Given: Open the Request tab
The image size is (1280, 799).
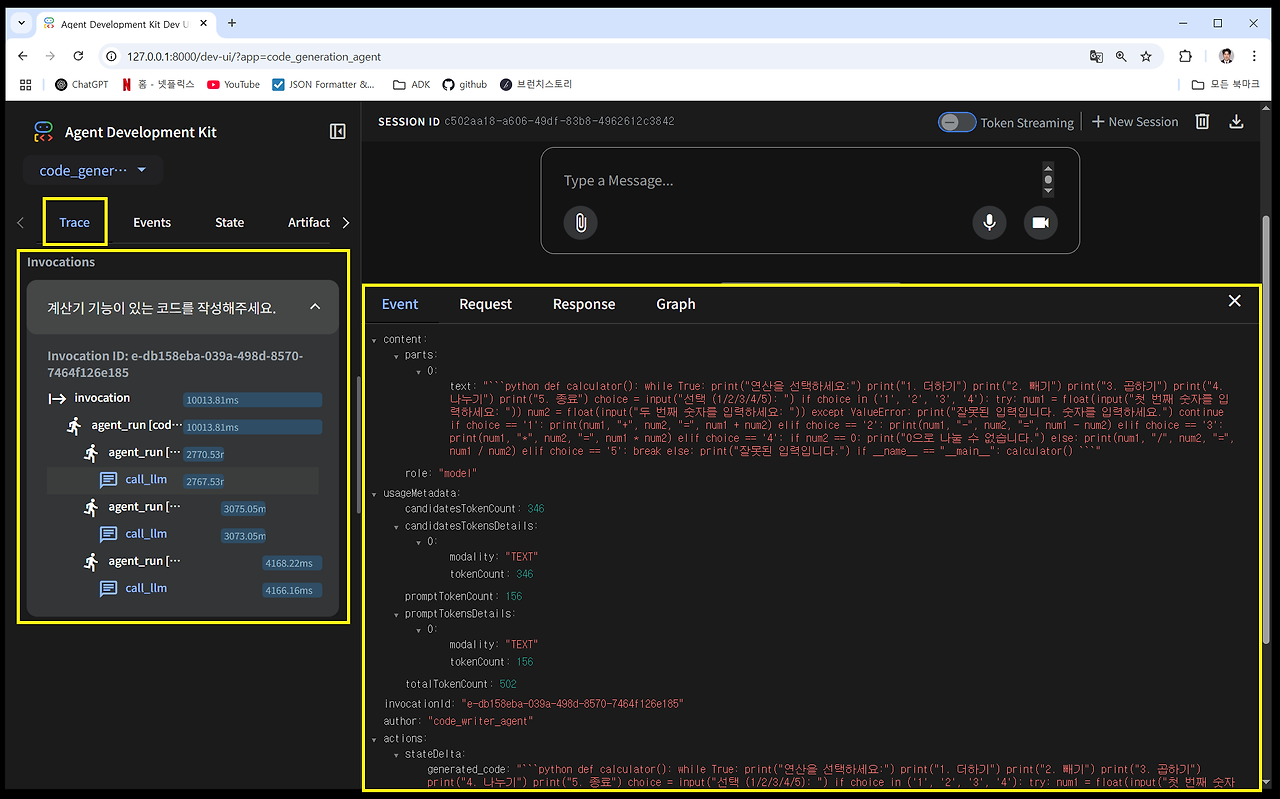Looking at the screenshot, I should [x=486, y=304].
